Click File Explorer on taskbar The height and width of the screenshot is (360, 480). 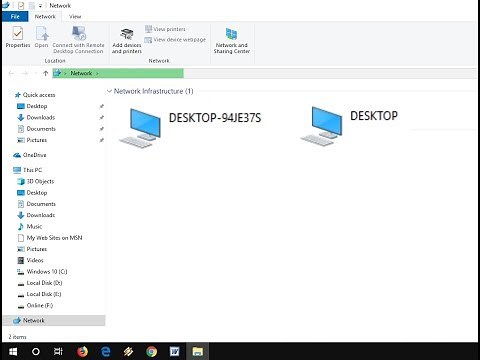(x=198, y=351)
